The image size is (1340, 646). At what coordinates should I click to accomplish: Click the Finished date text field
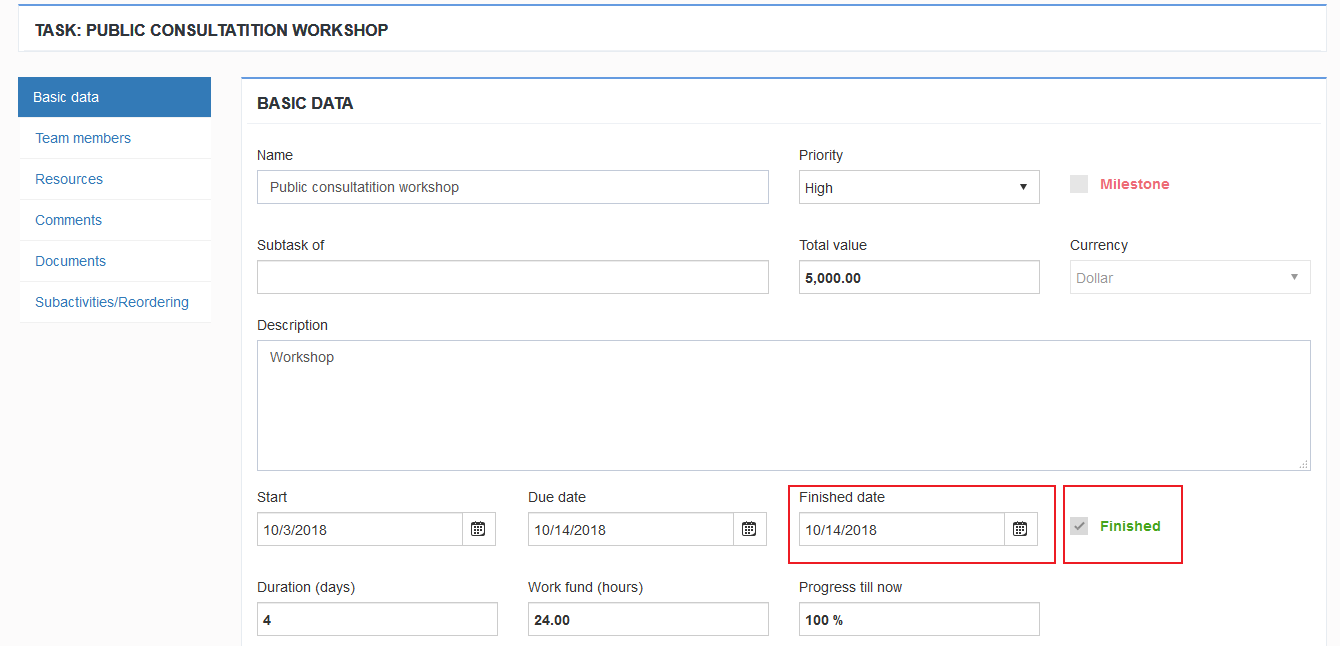click(x=902, y=529)
